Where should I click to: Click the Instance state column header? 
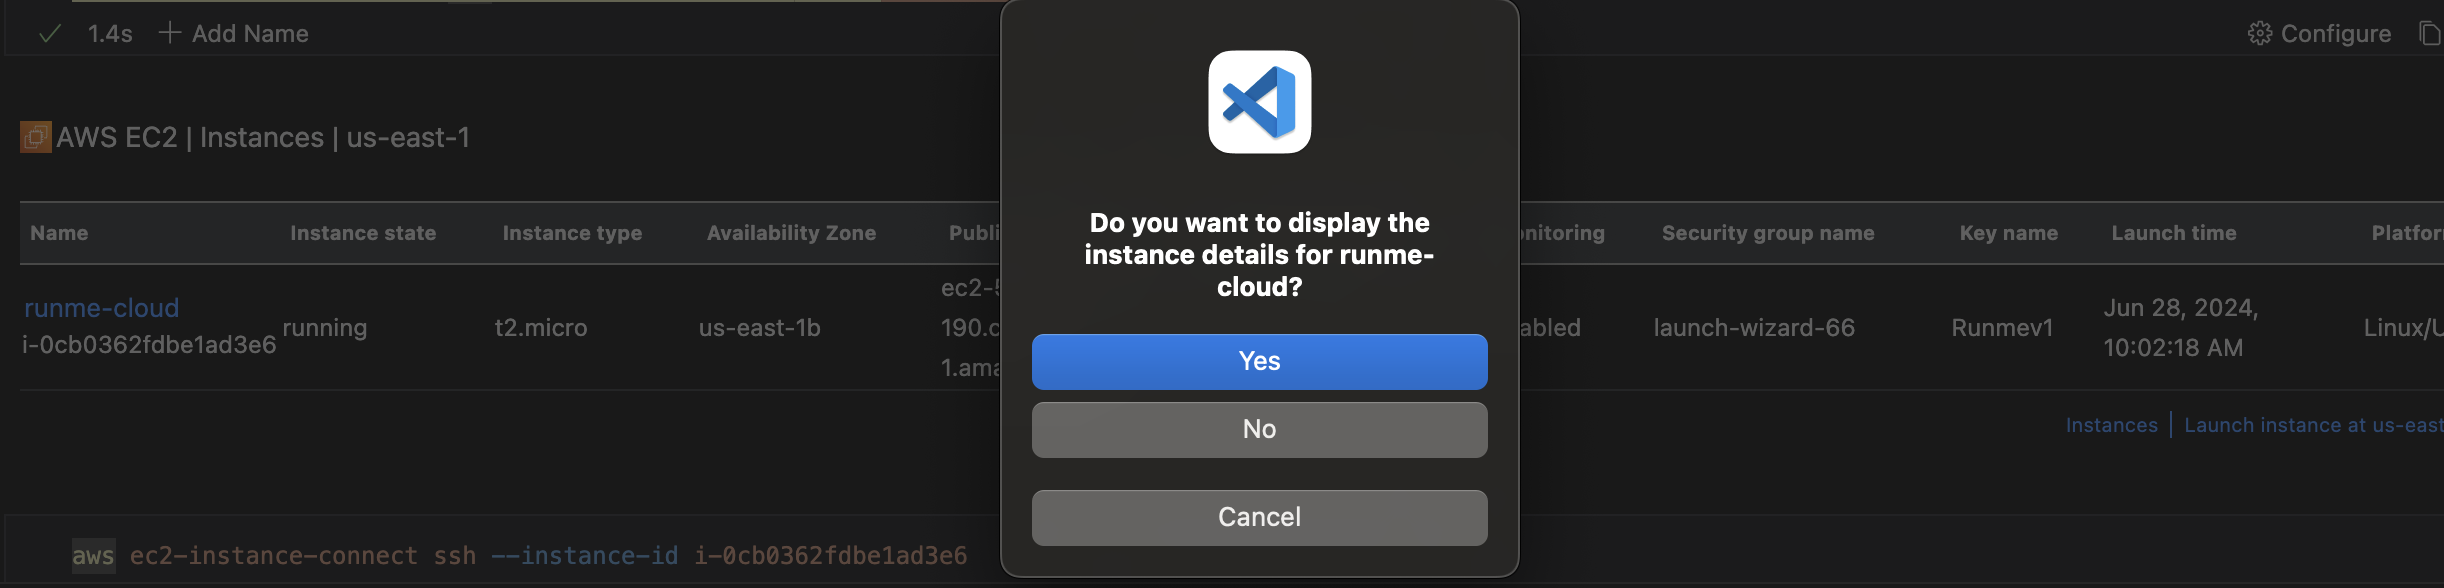point(363,233)
